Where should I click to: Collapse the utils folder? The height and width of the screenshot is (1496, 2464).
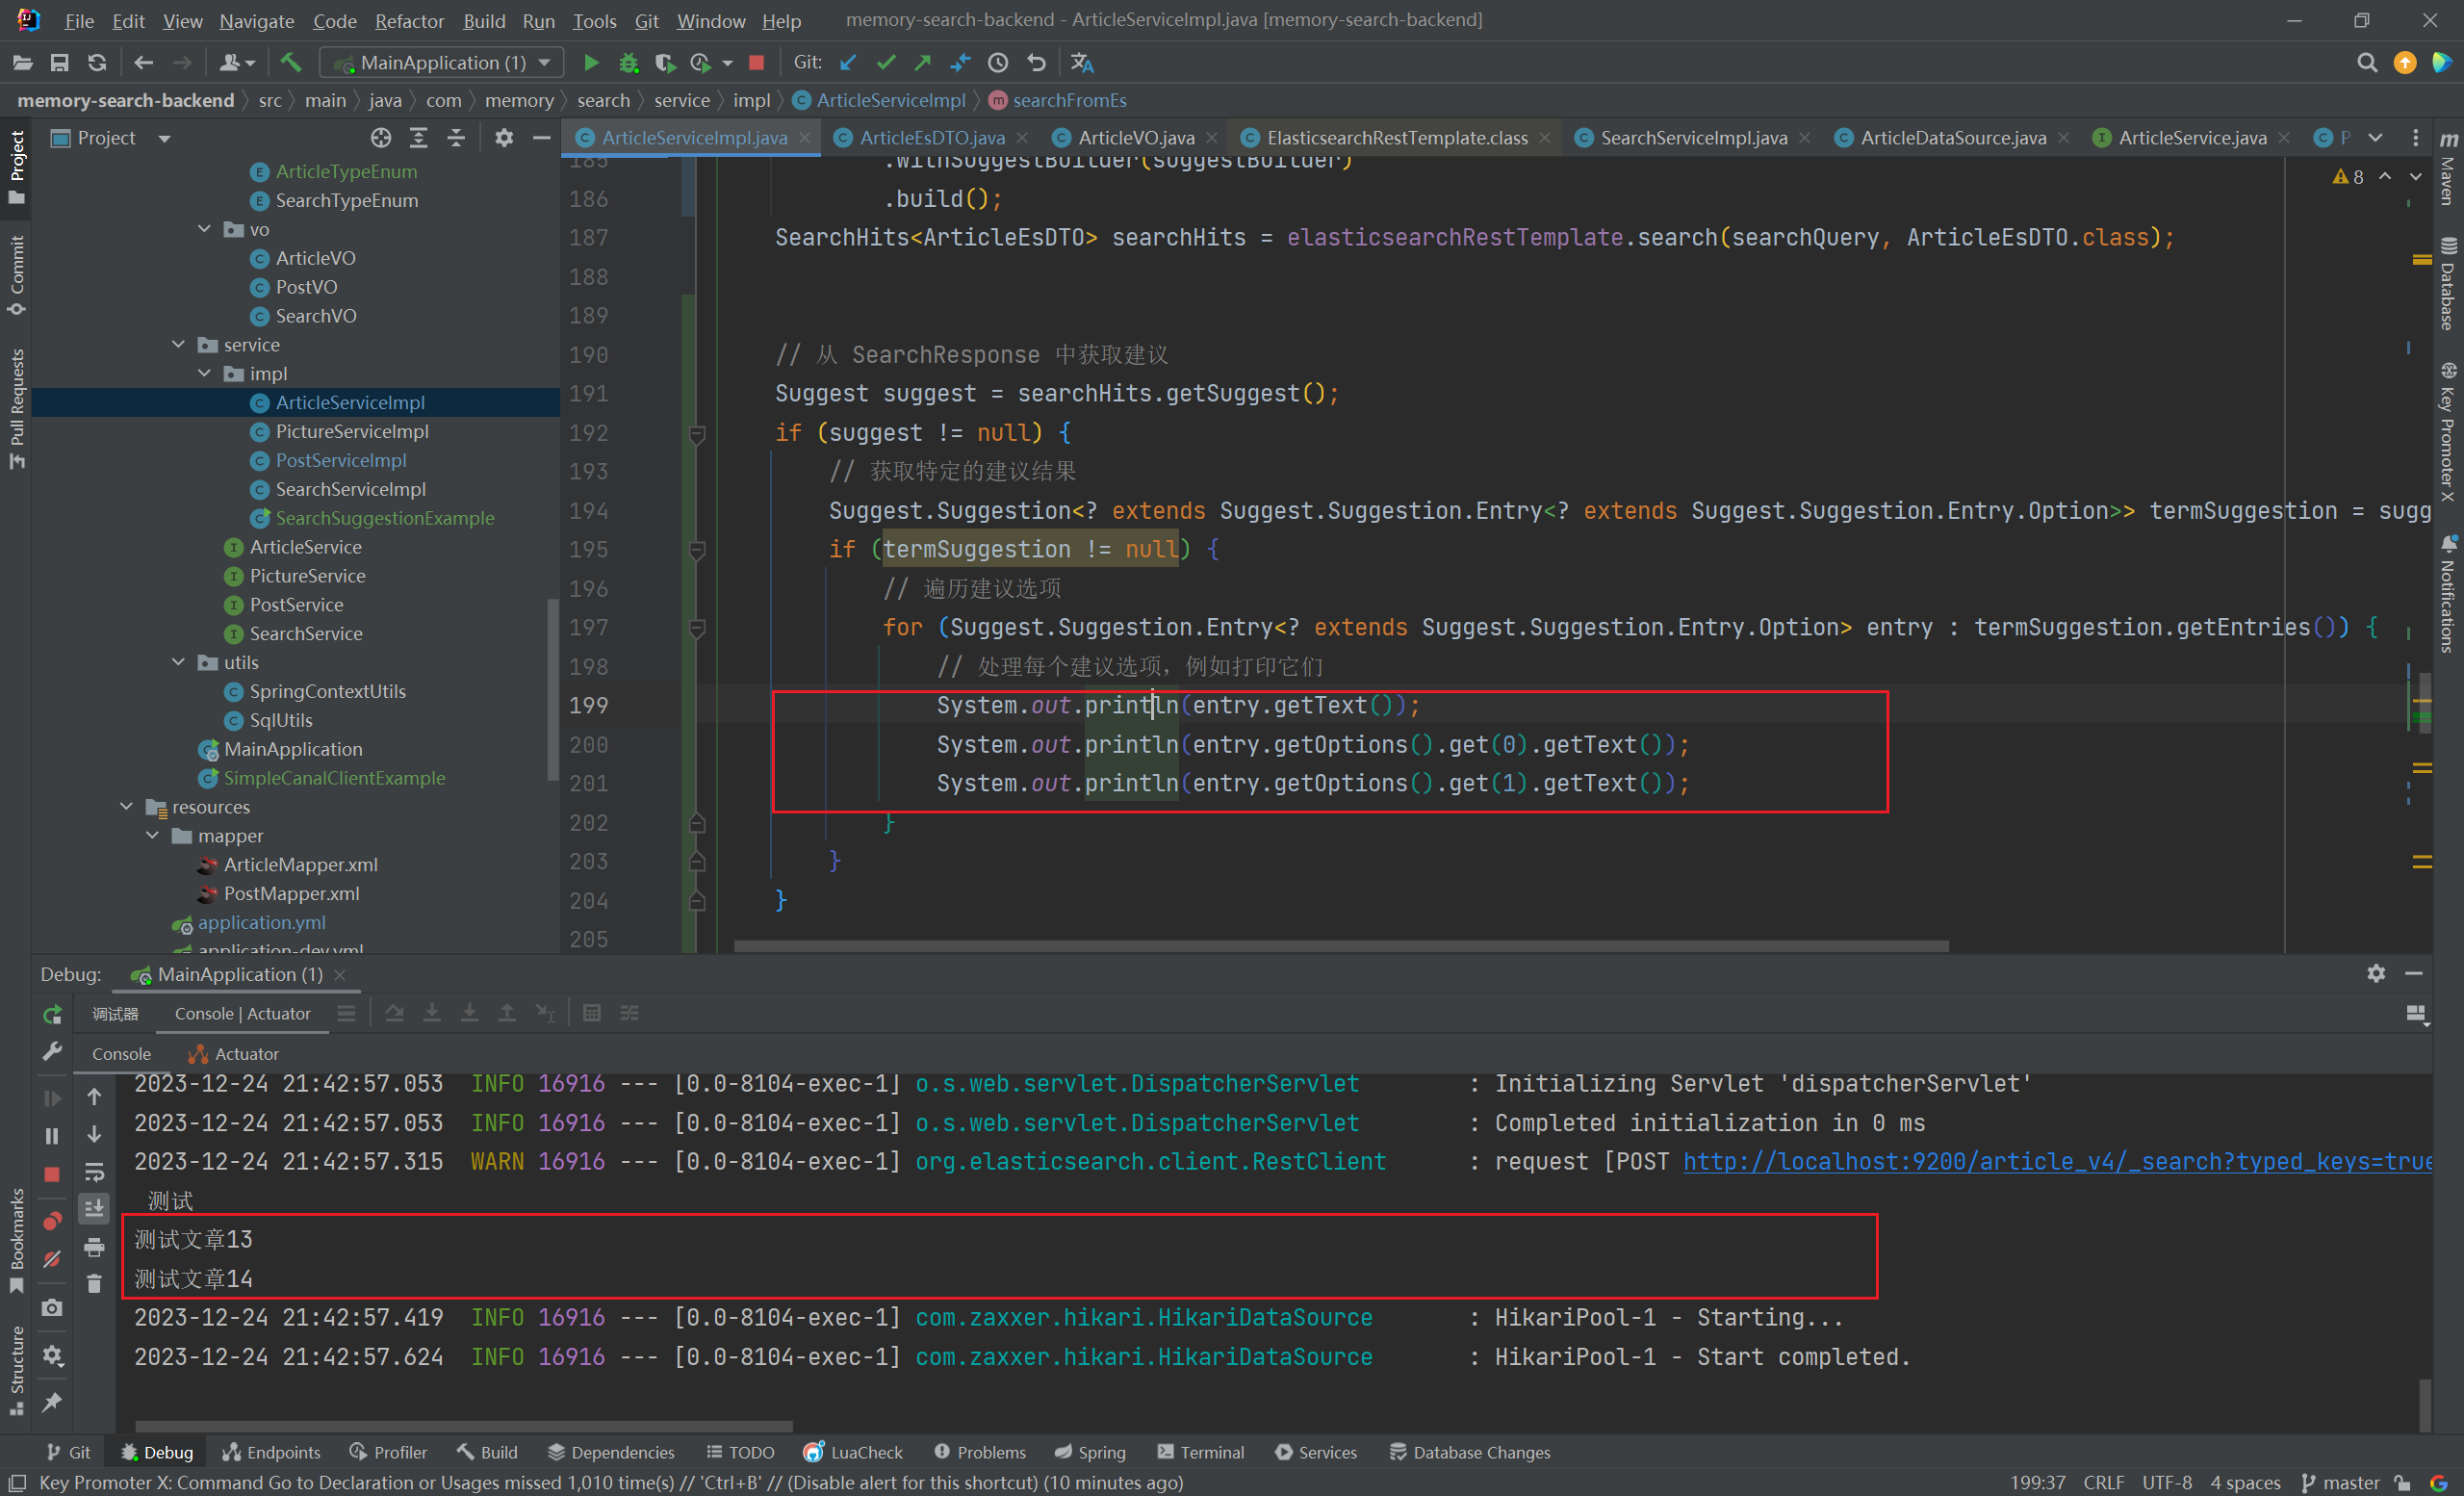pos(179,662)
